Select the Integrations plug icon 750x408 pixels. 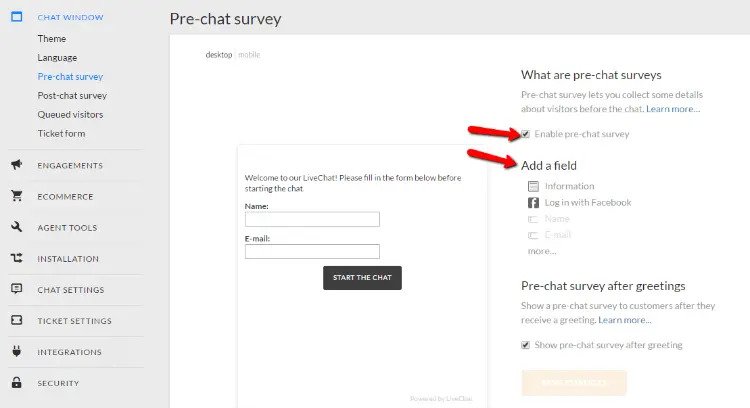pos(17,352)
